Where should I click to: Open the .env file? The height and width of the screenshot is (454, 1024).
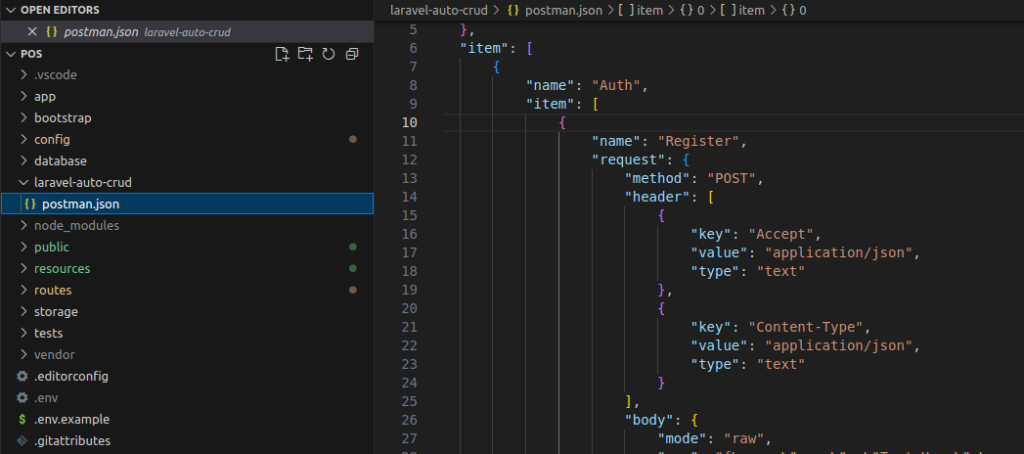point(48,398)
